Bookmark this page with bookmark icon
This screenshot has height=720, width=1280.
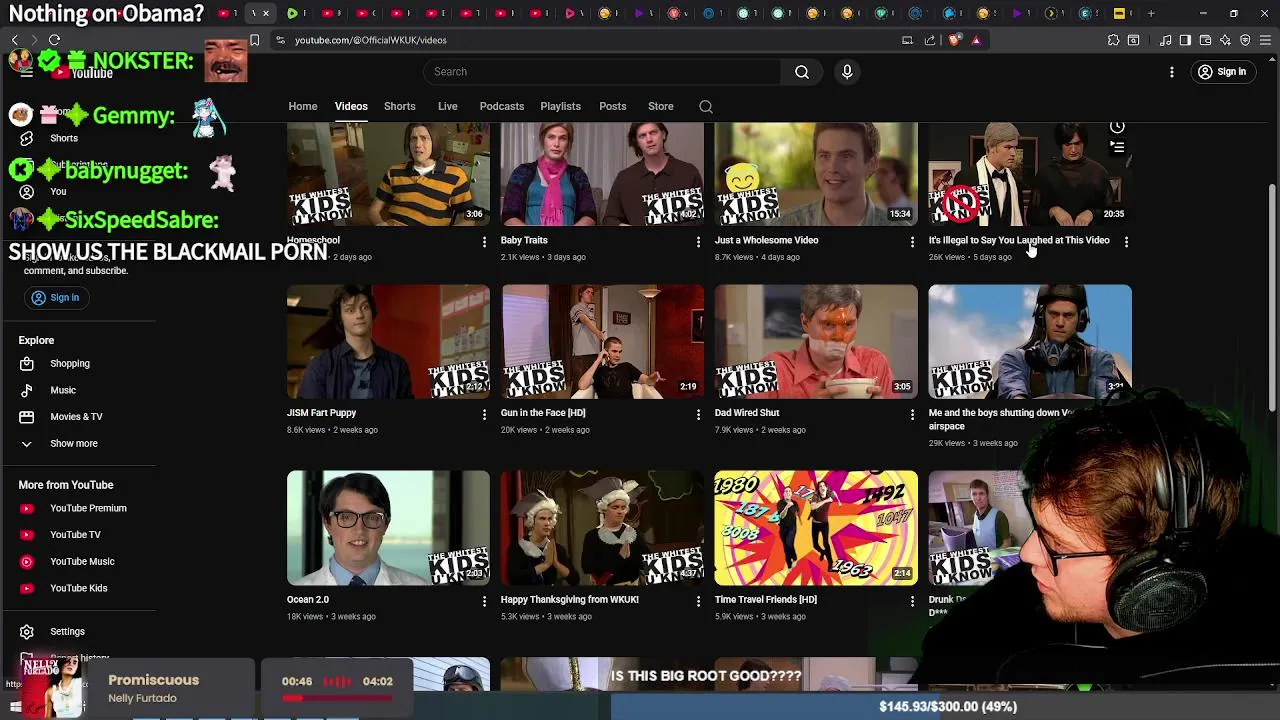254,40
